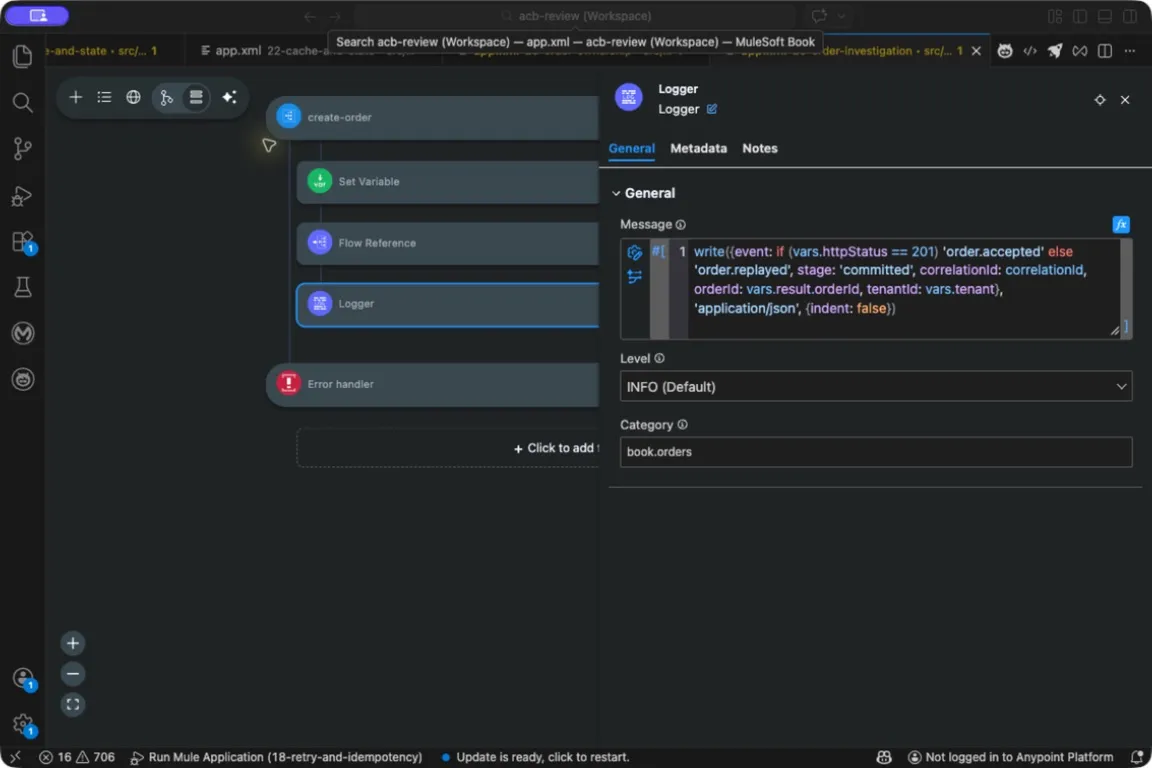Toggle the primary sidebar layout icon

click(1079, 16)
